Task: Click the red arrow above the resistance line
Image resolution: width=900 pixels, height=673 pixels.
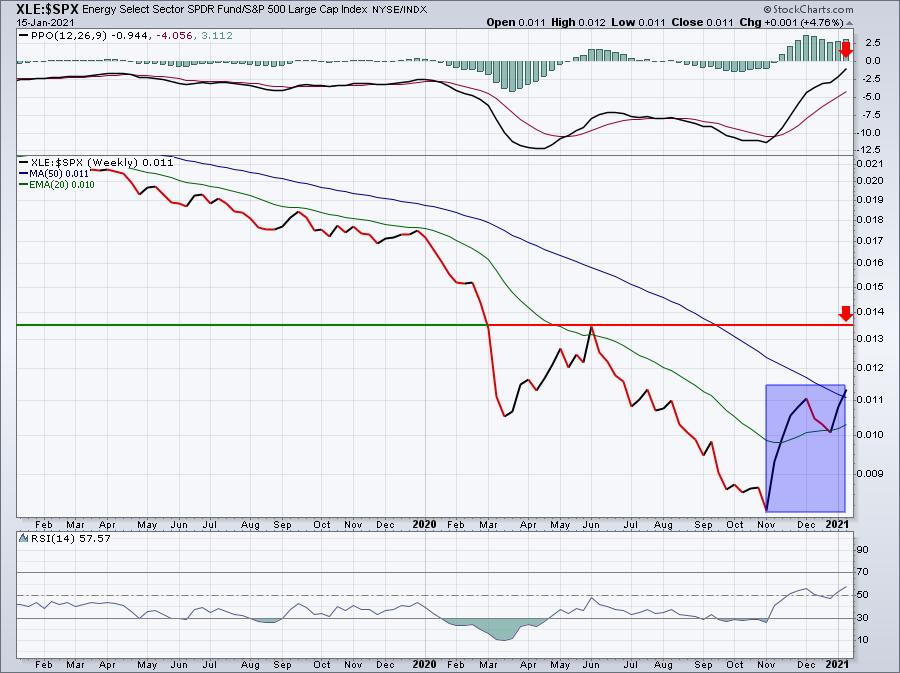Action: click(x=845, y=314)
